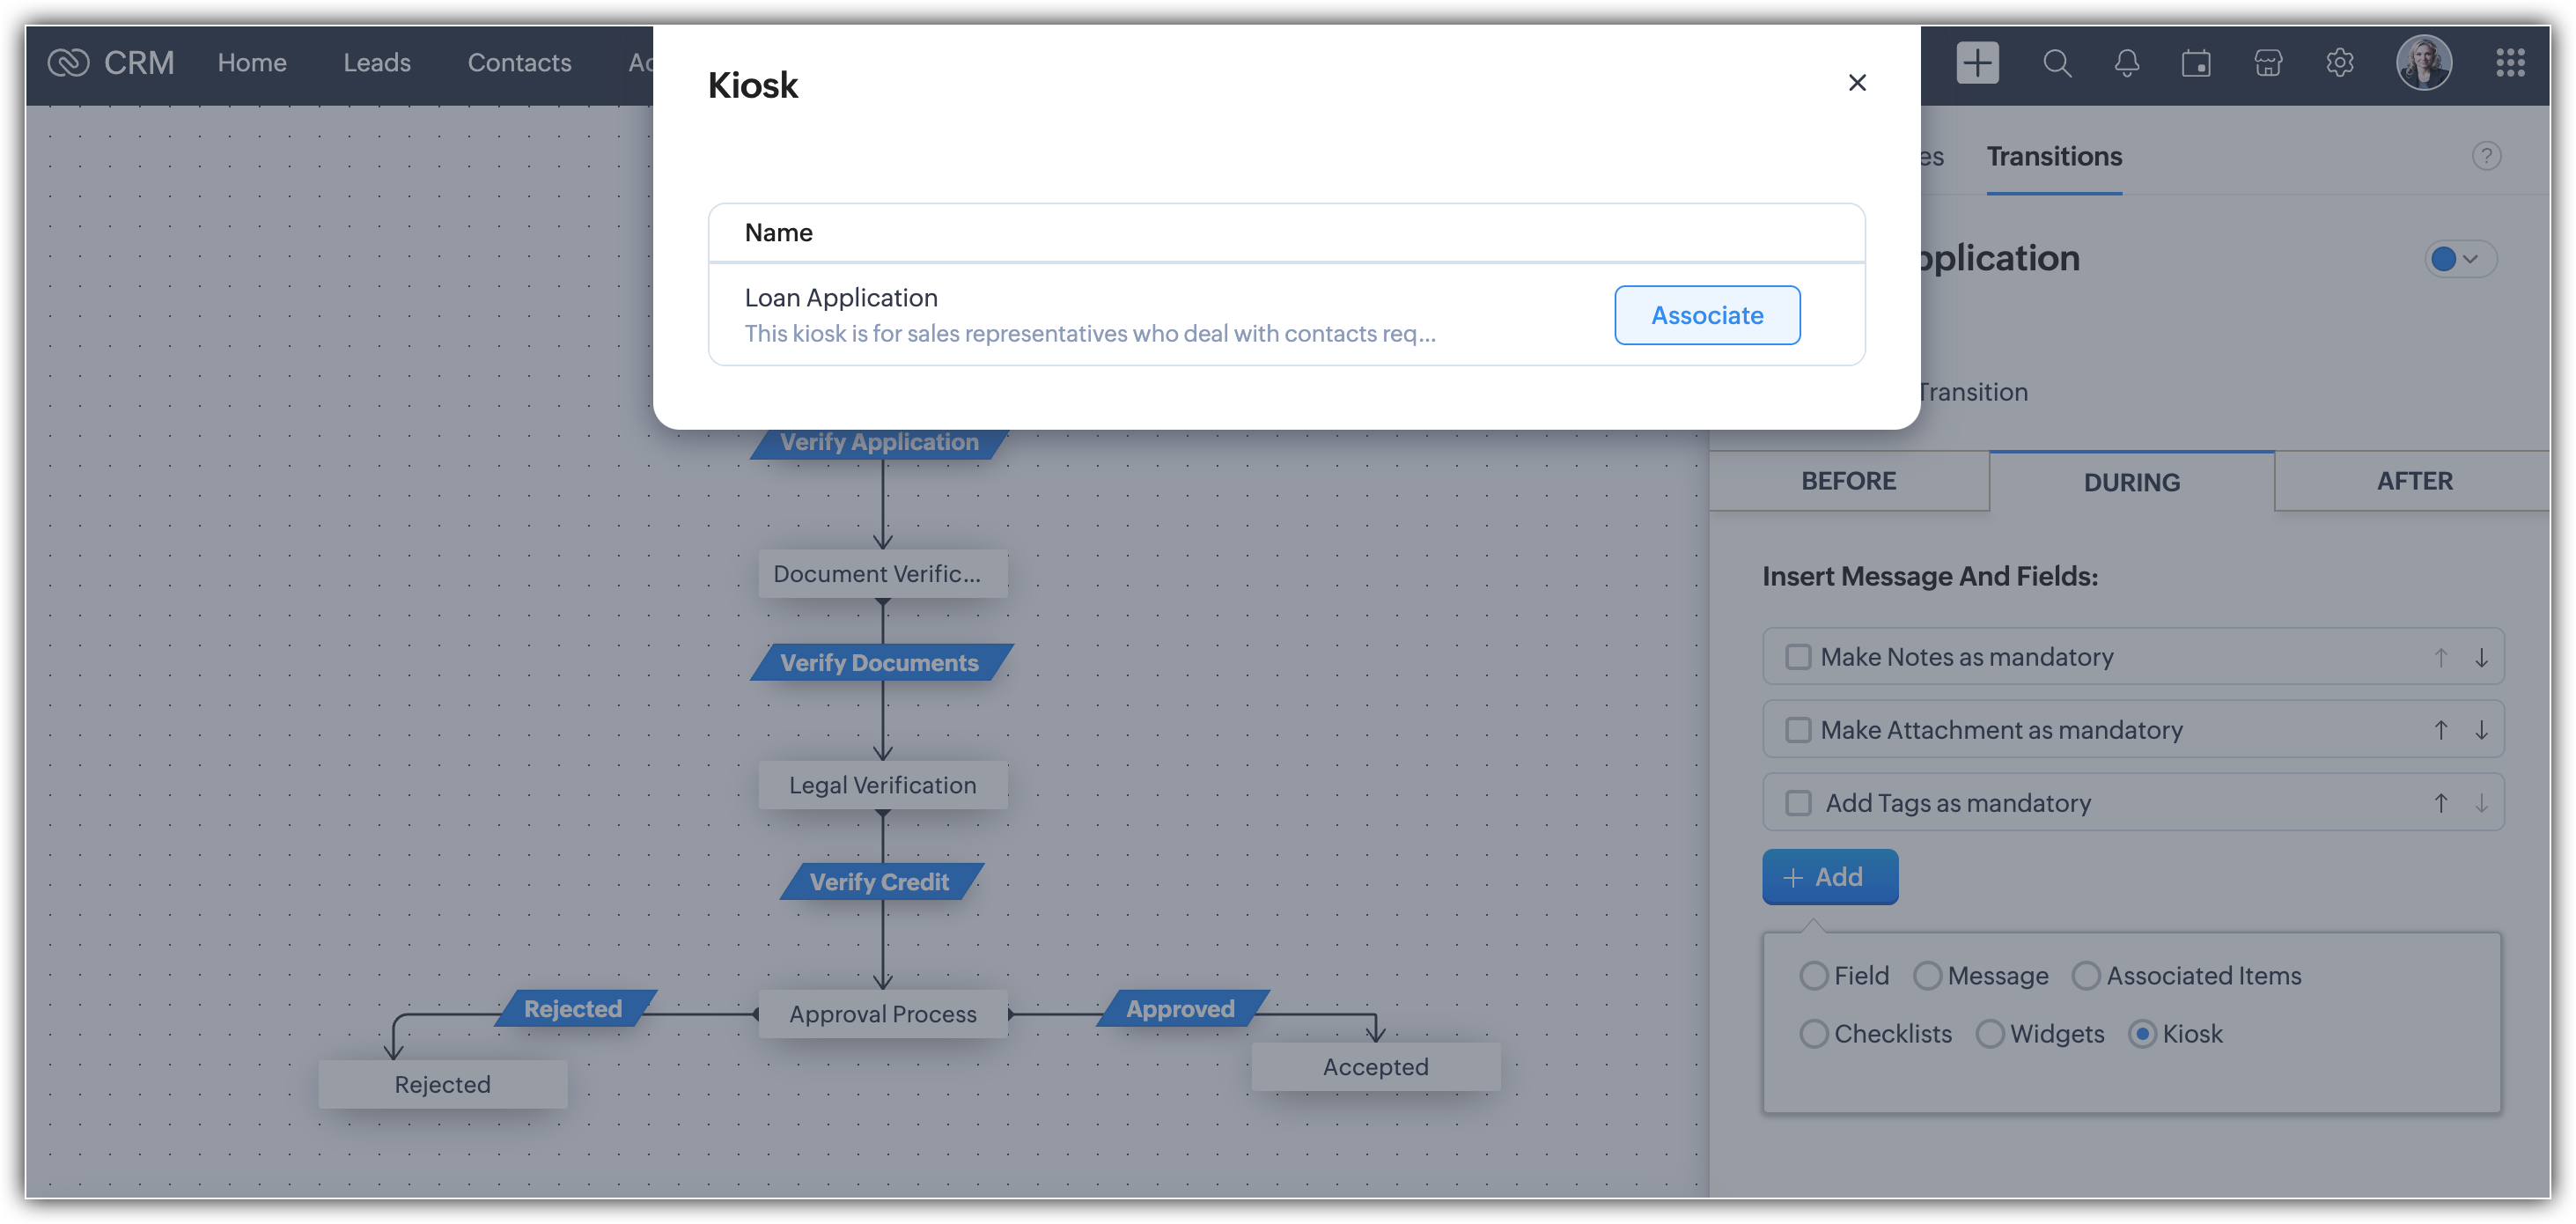Switch to the AFTER tab

coord(2414,481)
